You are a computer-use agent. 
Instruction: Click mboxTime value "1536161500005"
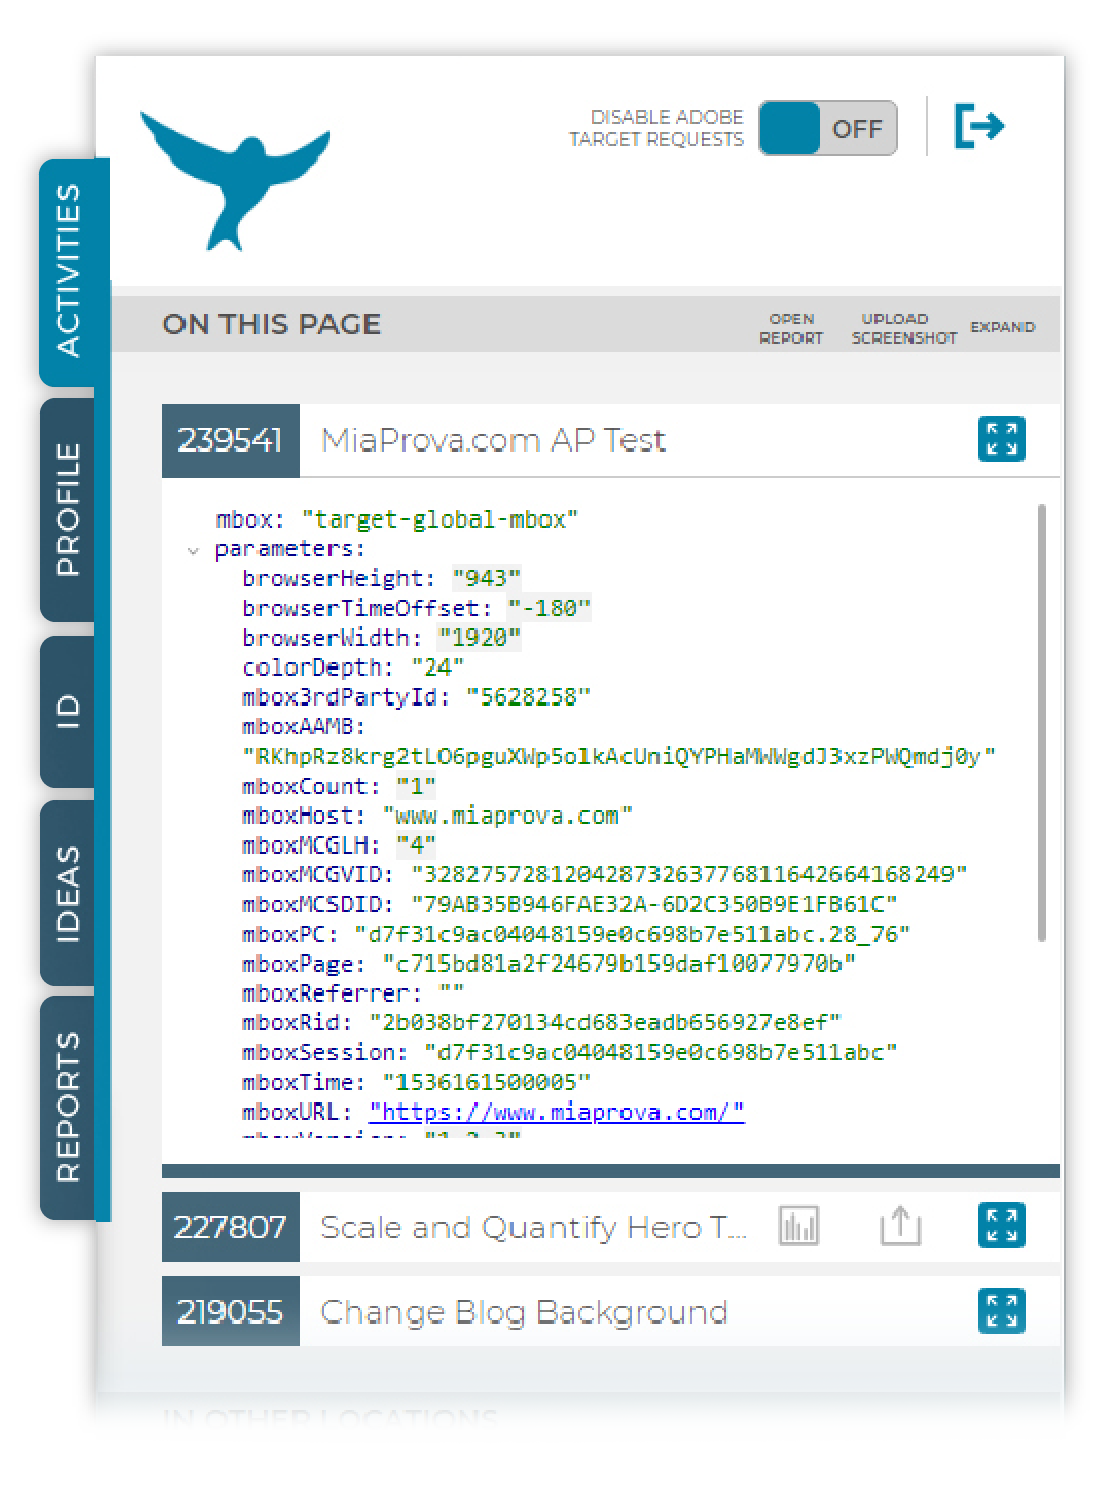(487, 1082)
